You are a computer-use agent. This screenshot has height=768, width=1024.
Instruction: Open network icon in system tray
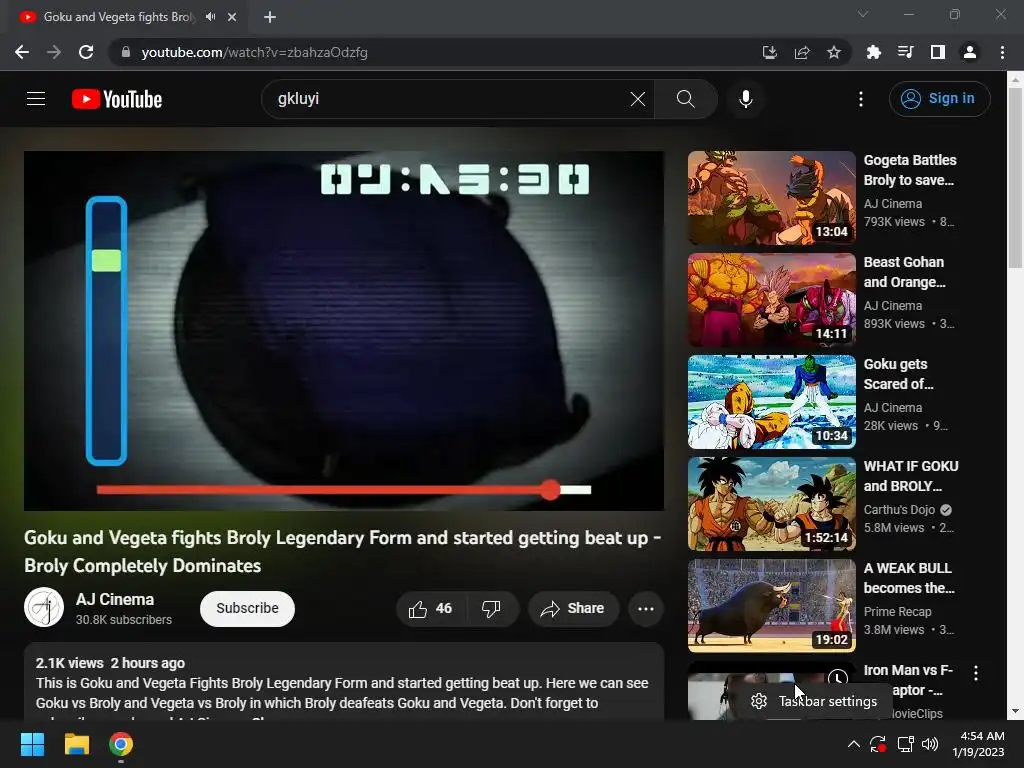[905, 744]
